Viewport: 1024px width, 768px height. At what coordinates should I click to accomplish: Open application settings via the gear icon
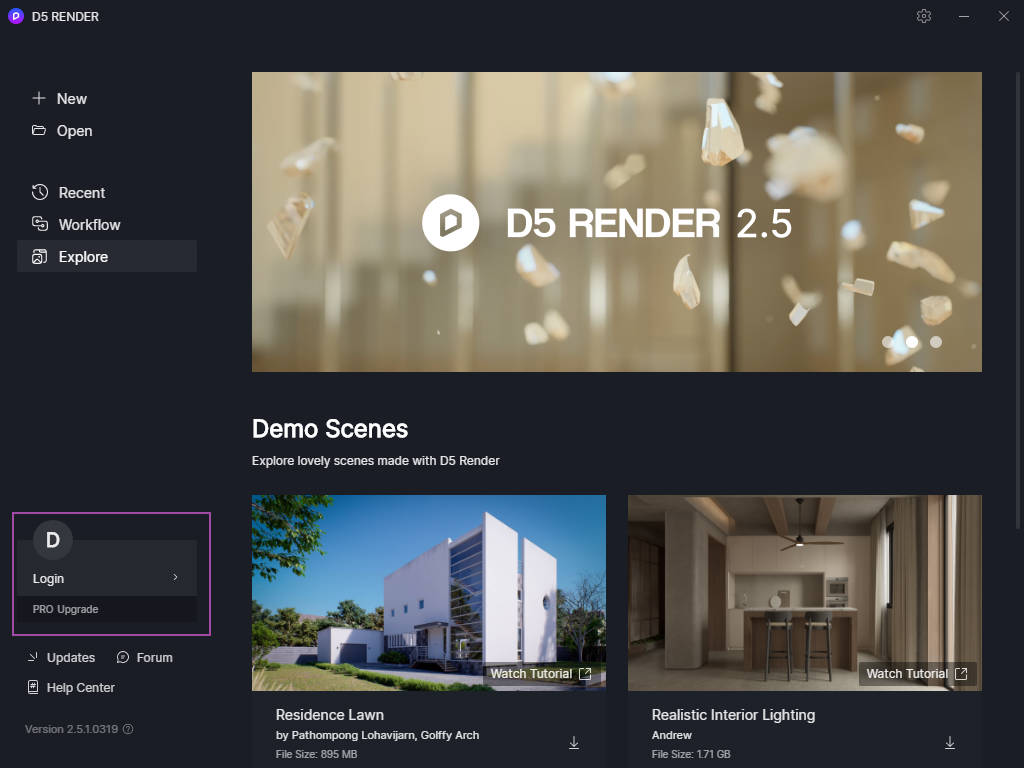pos(923,16)
